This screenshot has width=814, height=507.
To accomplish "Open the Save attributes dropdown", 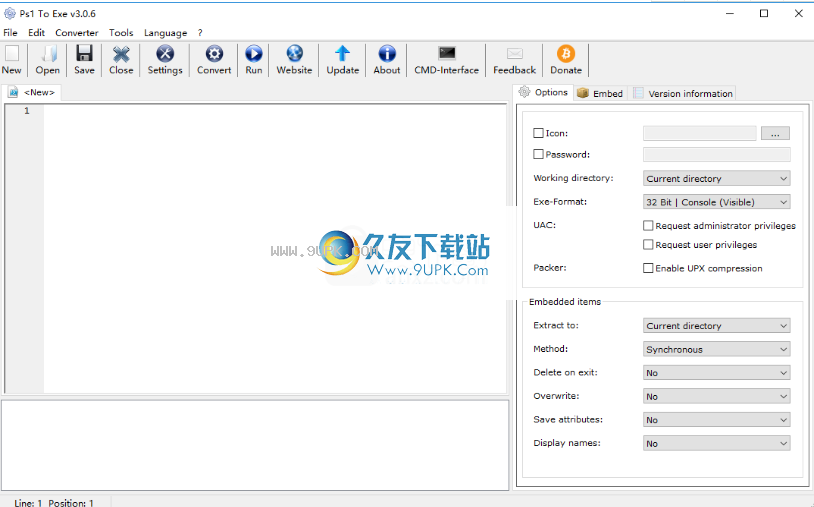I will tap(716, 420).
